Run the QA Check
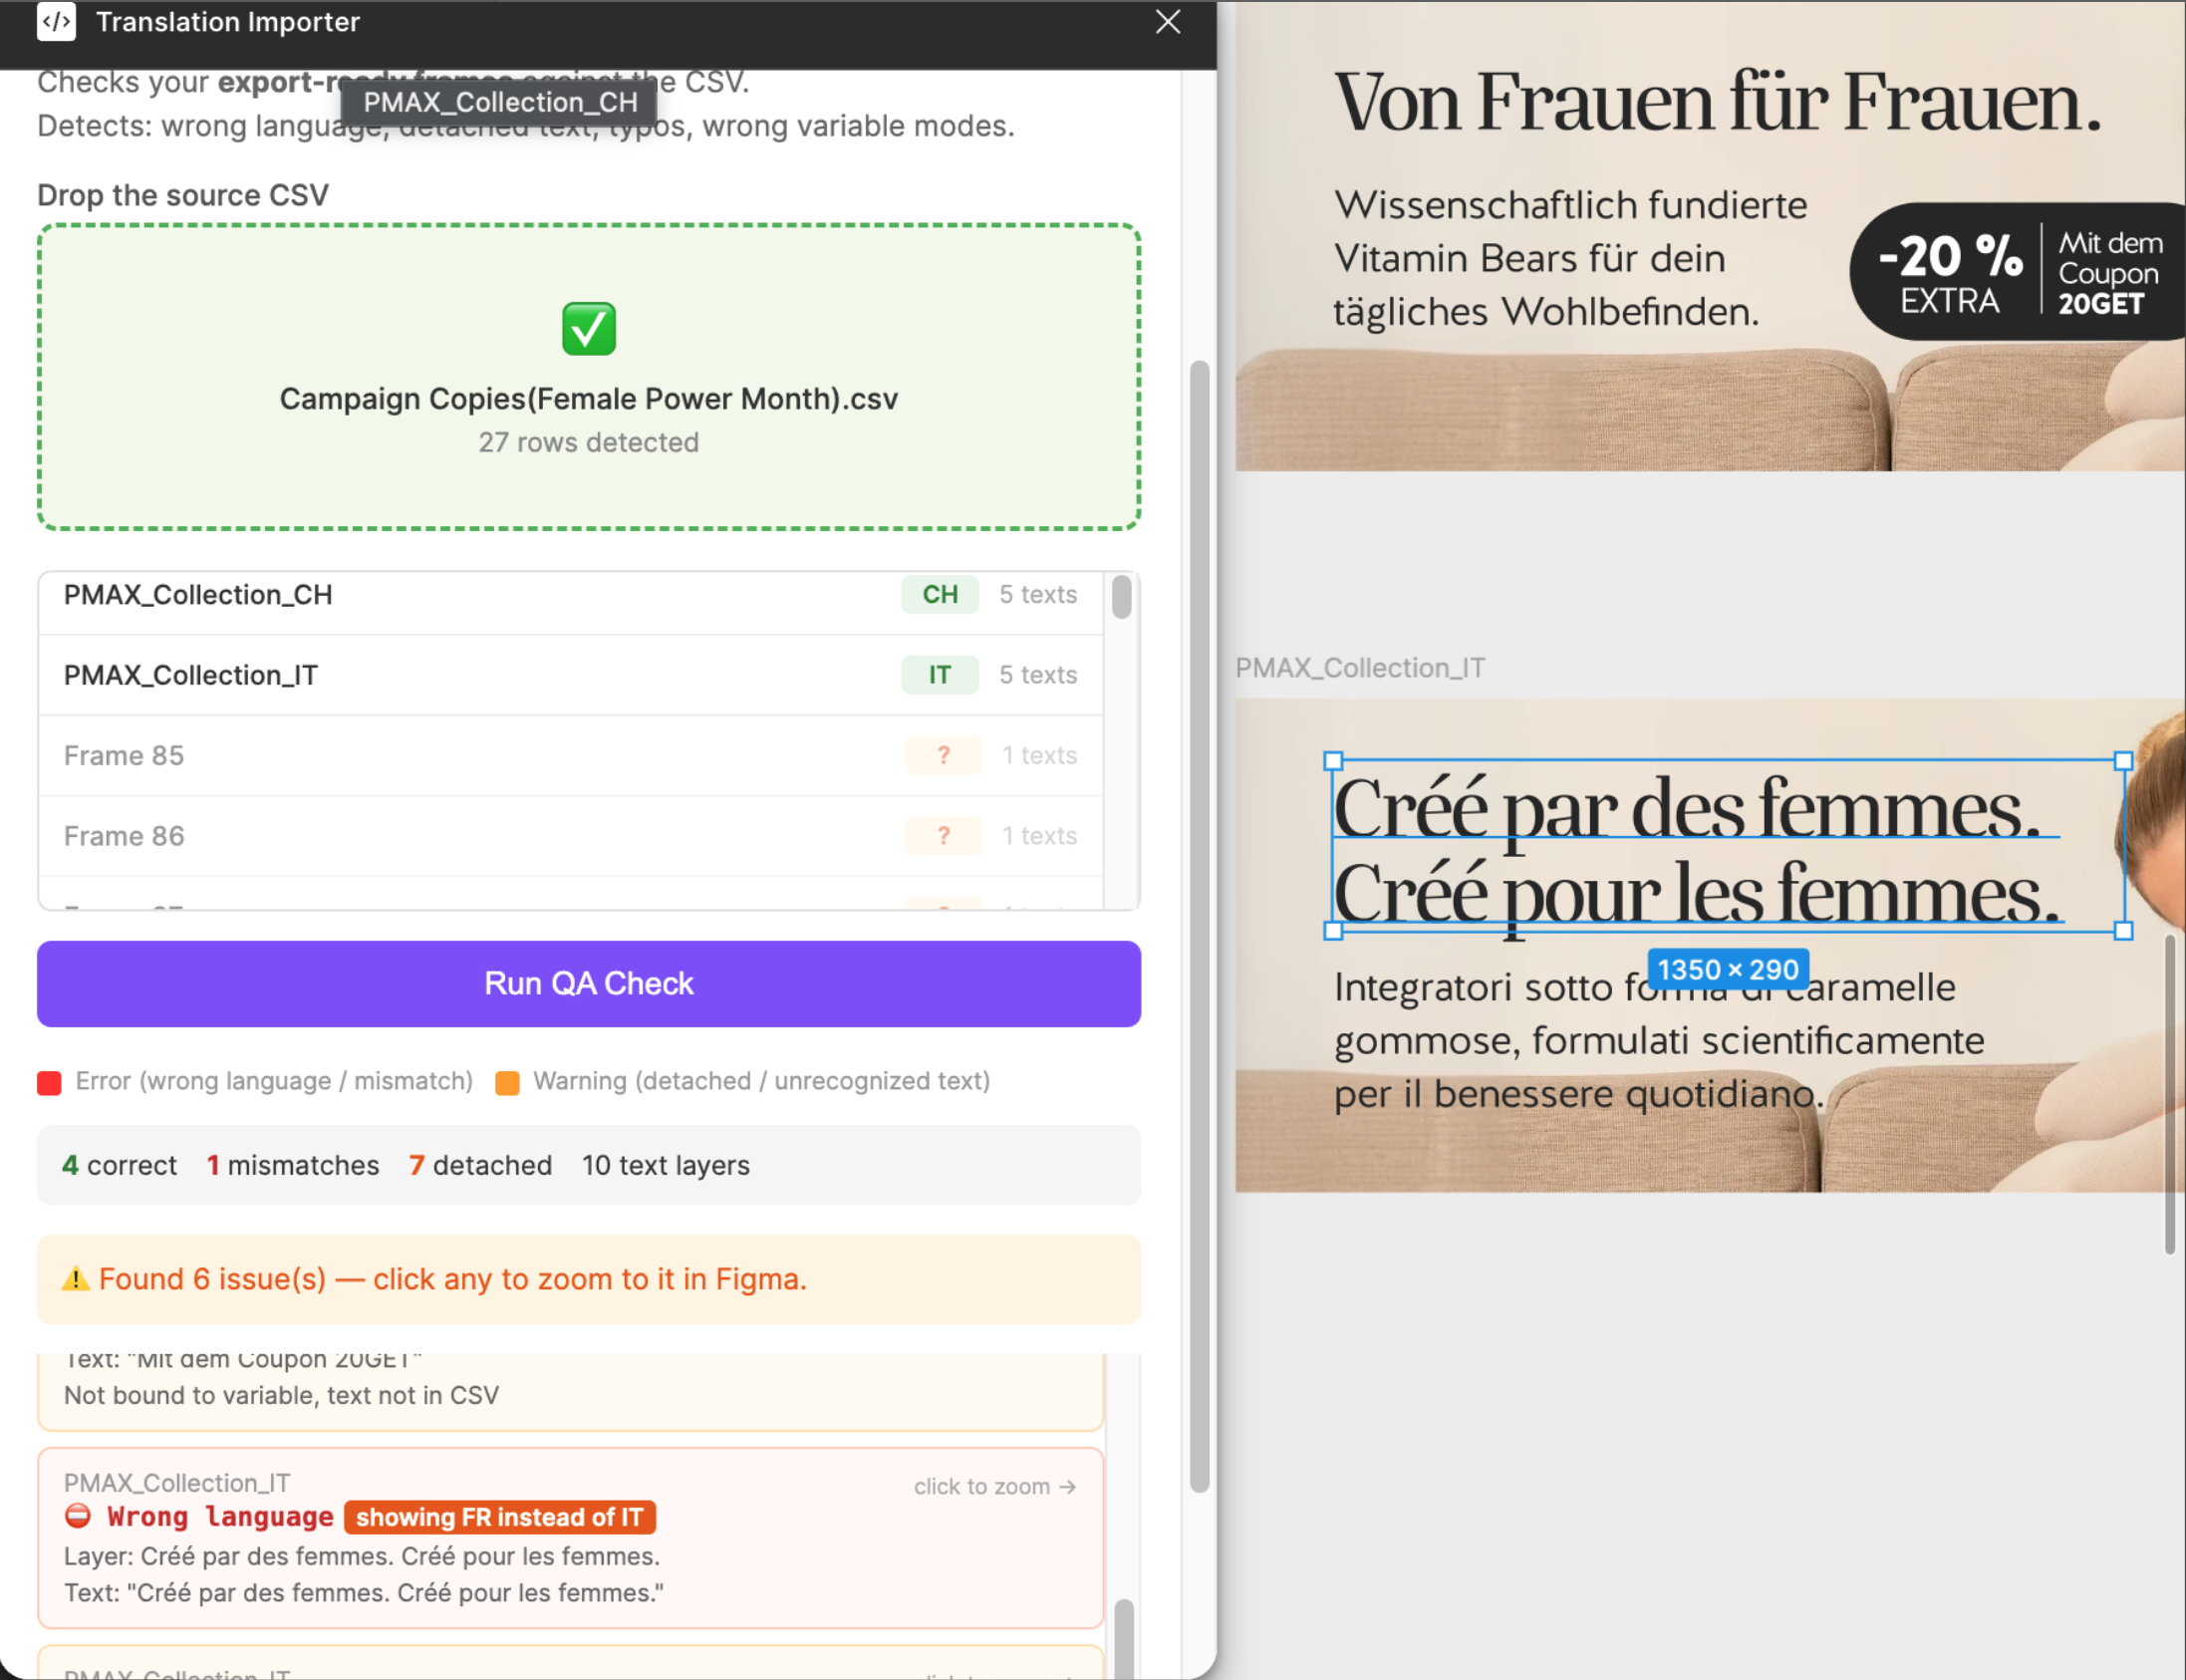Image resolution: width=2186 pixels, height=1680 pixels. coord(588,983)
